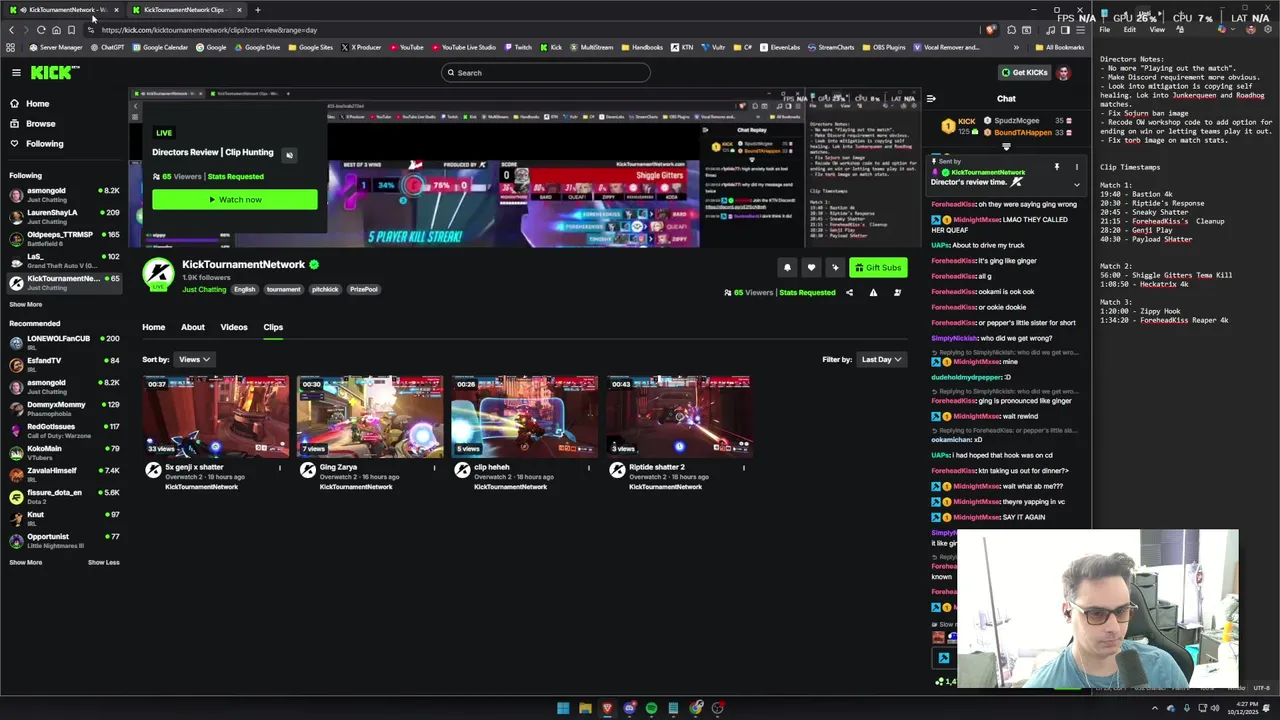This screenshot has height=720, width=1280.
Task: Open LONEWOLFanCUB recommended channel
Action: click(64, 342)
